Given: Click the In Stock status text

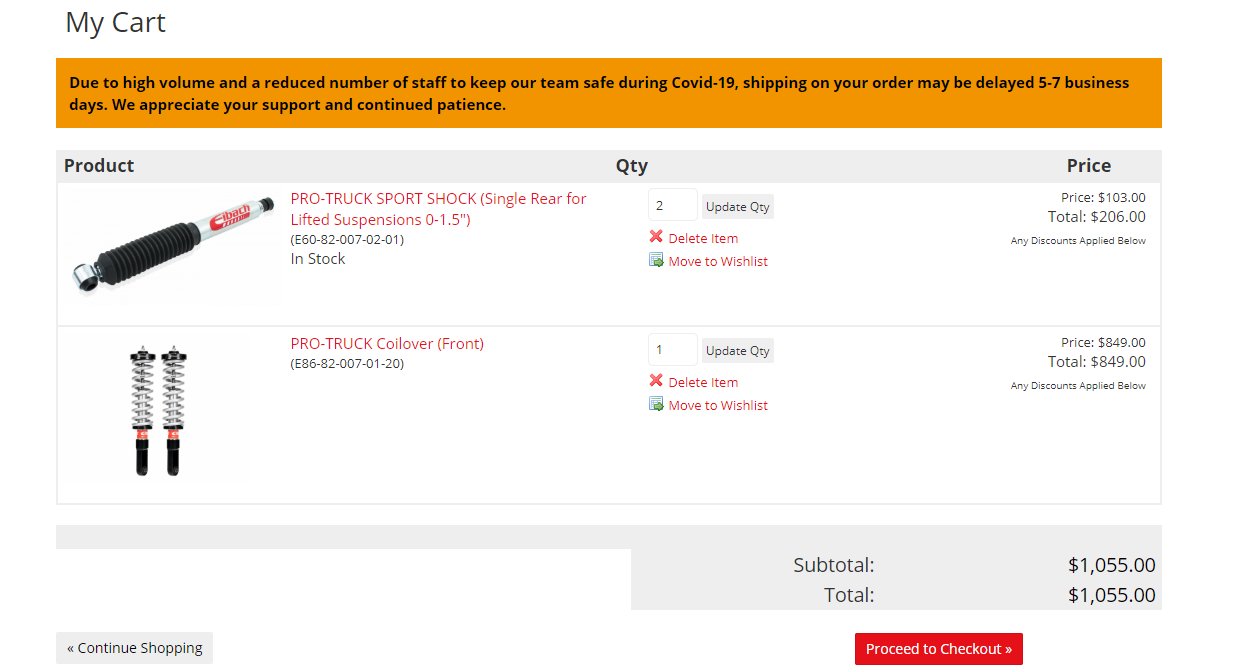Looking at the screenshot, I should pyautogui.click(x=318, y=259).
